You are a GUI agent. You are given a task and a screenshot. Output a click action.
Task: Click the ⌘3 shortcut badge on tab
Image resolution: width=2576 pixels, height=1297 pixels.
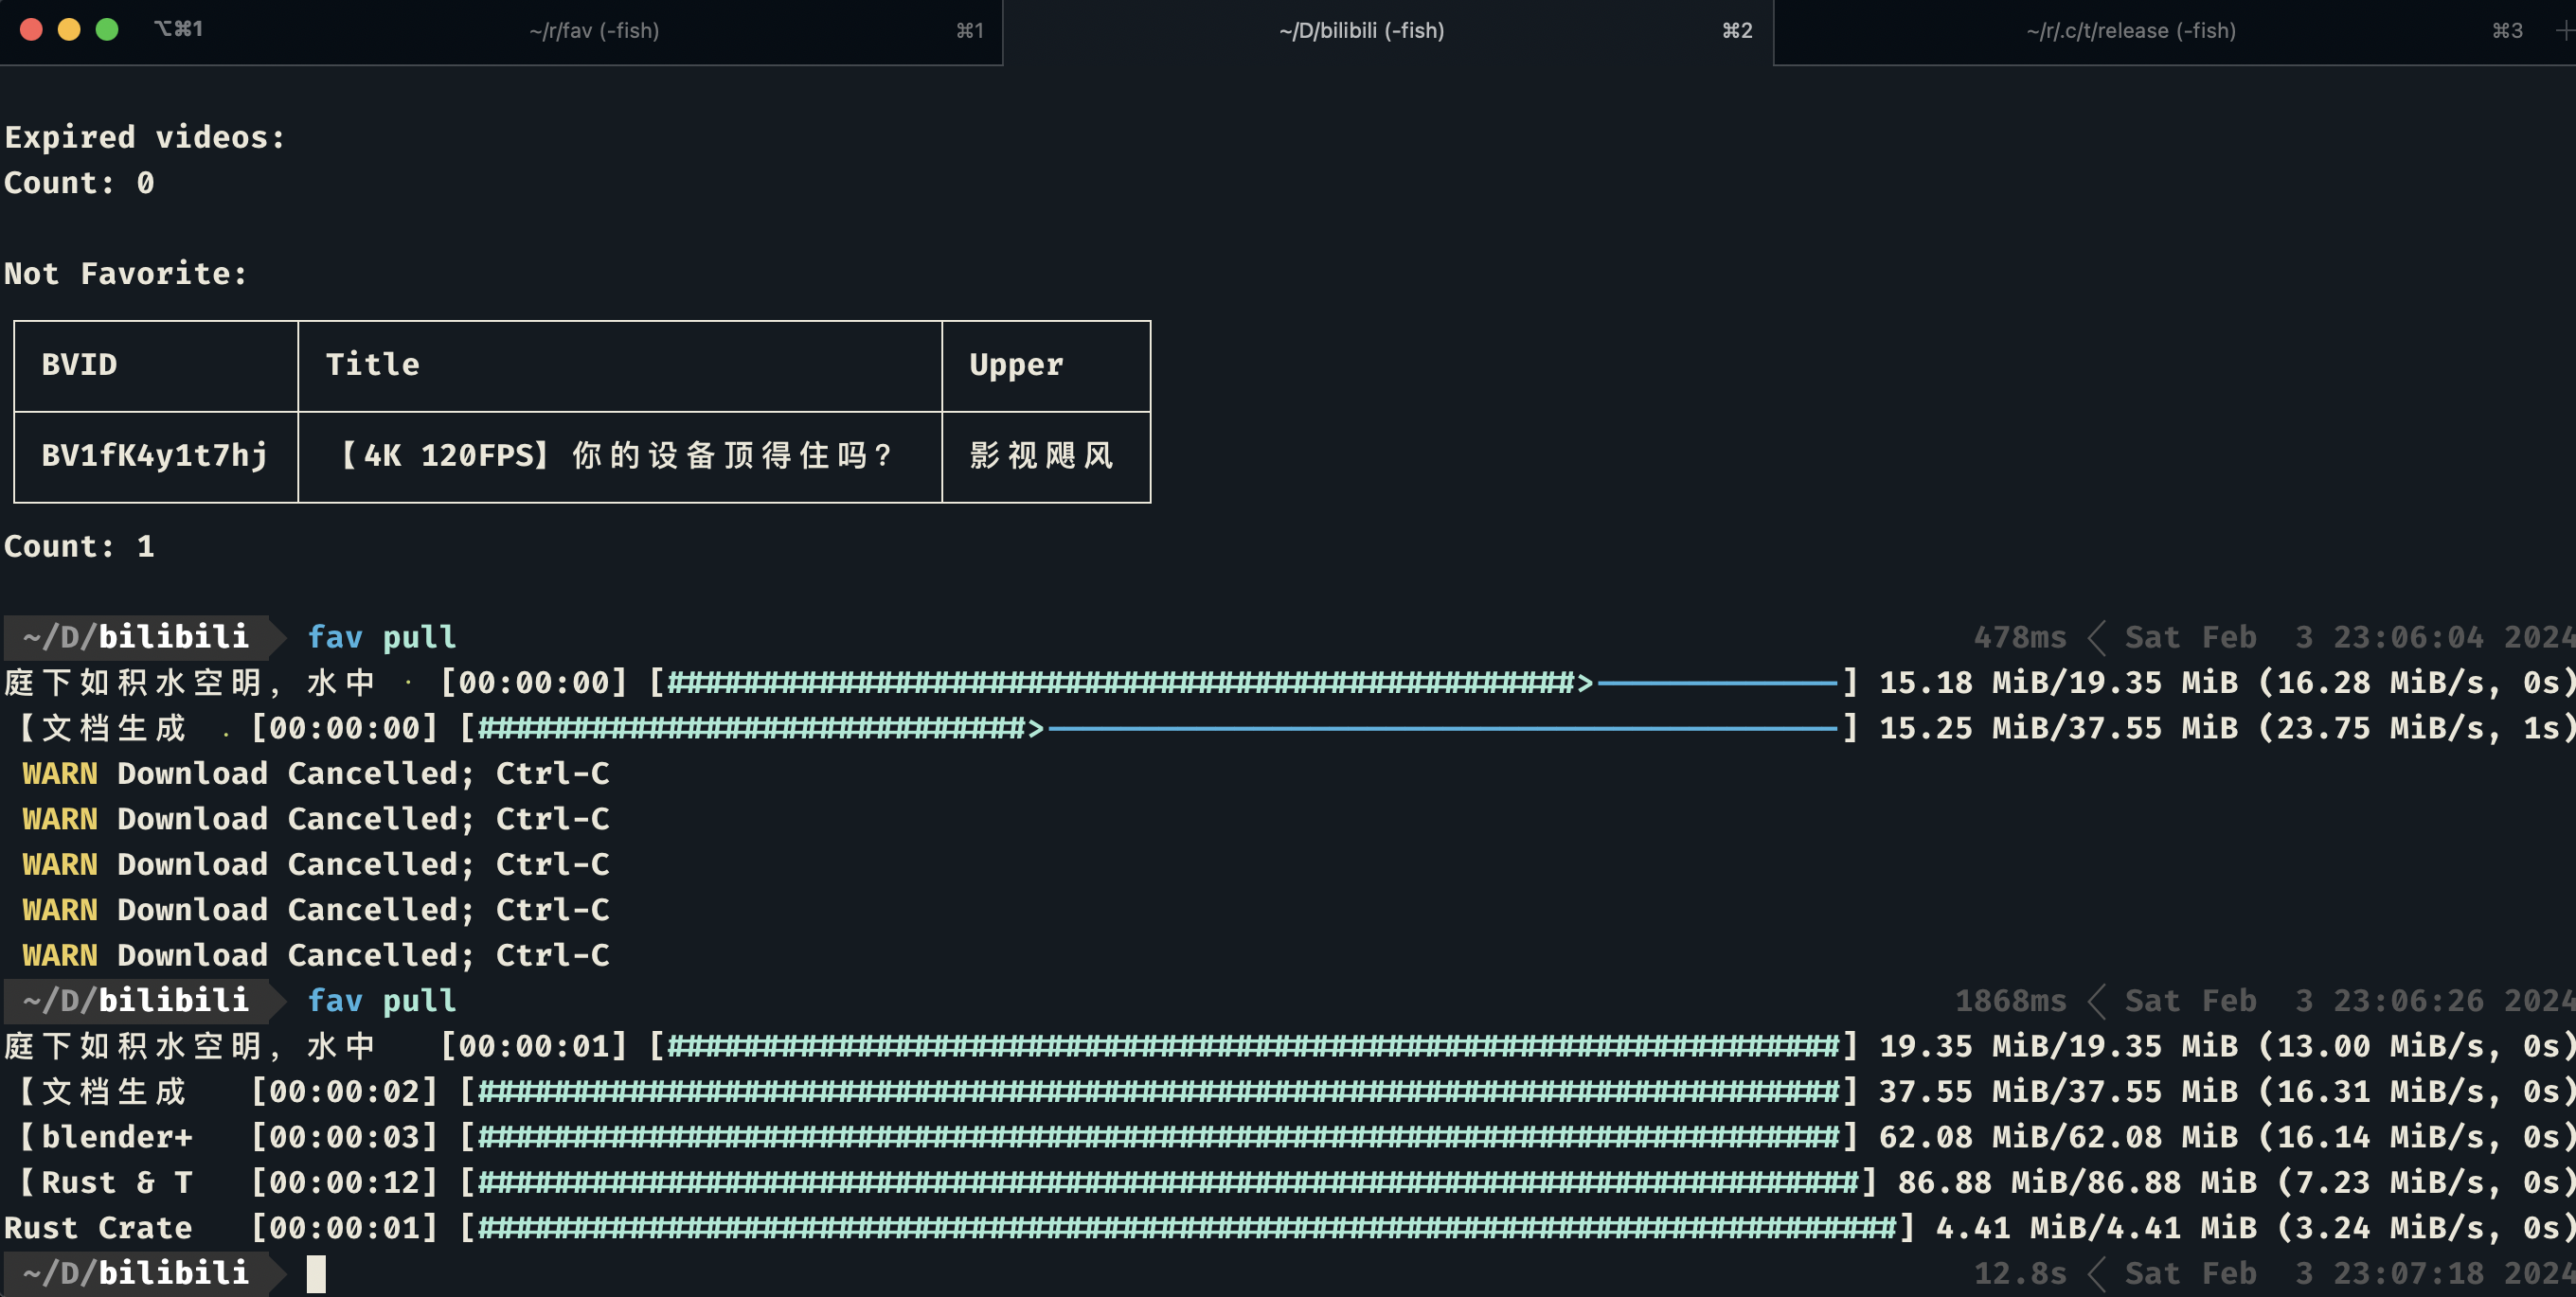pyautogui.click(x=2507, y=30)
